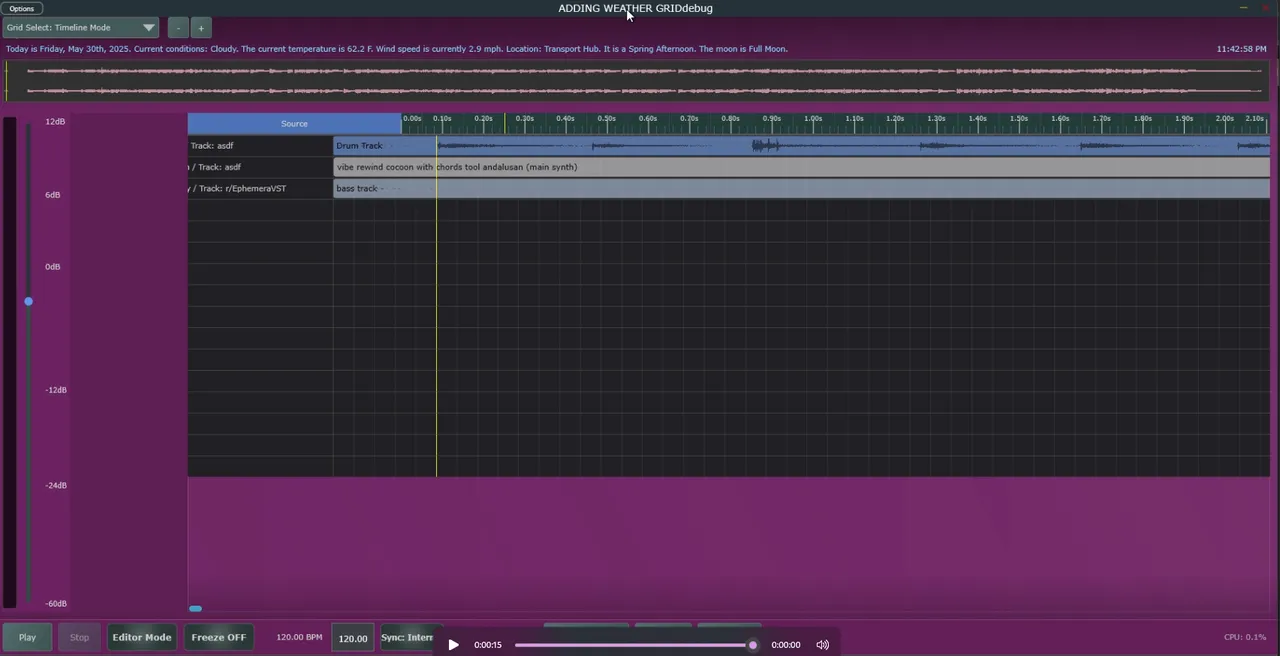
Task: Select the Source column header
Action: (294, 124)
